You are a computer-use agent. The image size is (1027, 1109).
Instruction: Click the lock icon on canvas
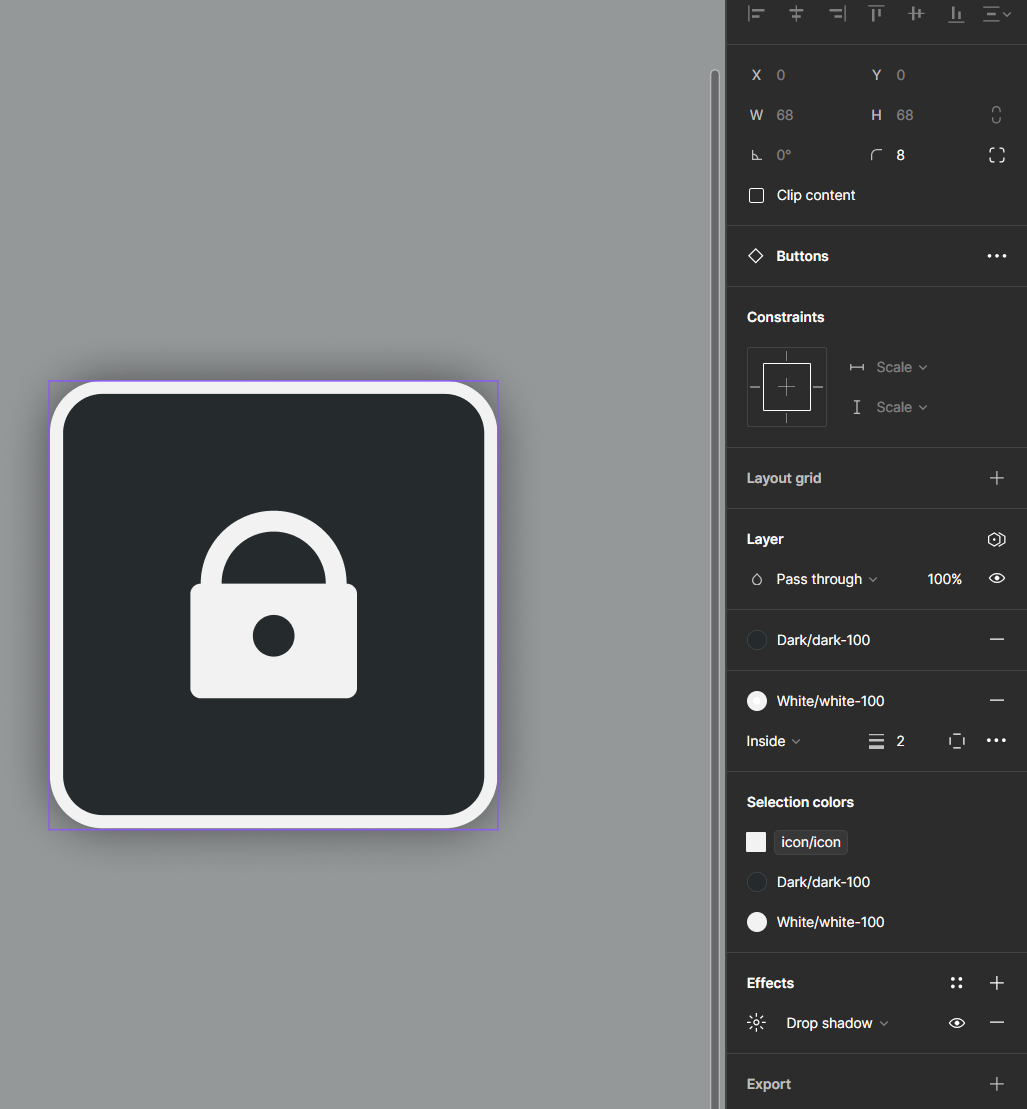[274, 605]
